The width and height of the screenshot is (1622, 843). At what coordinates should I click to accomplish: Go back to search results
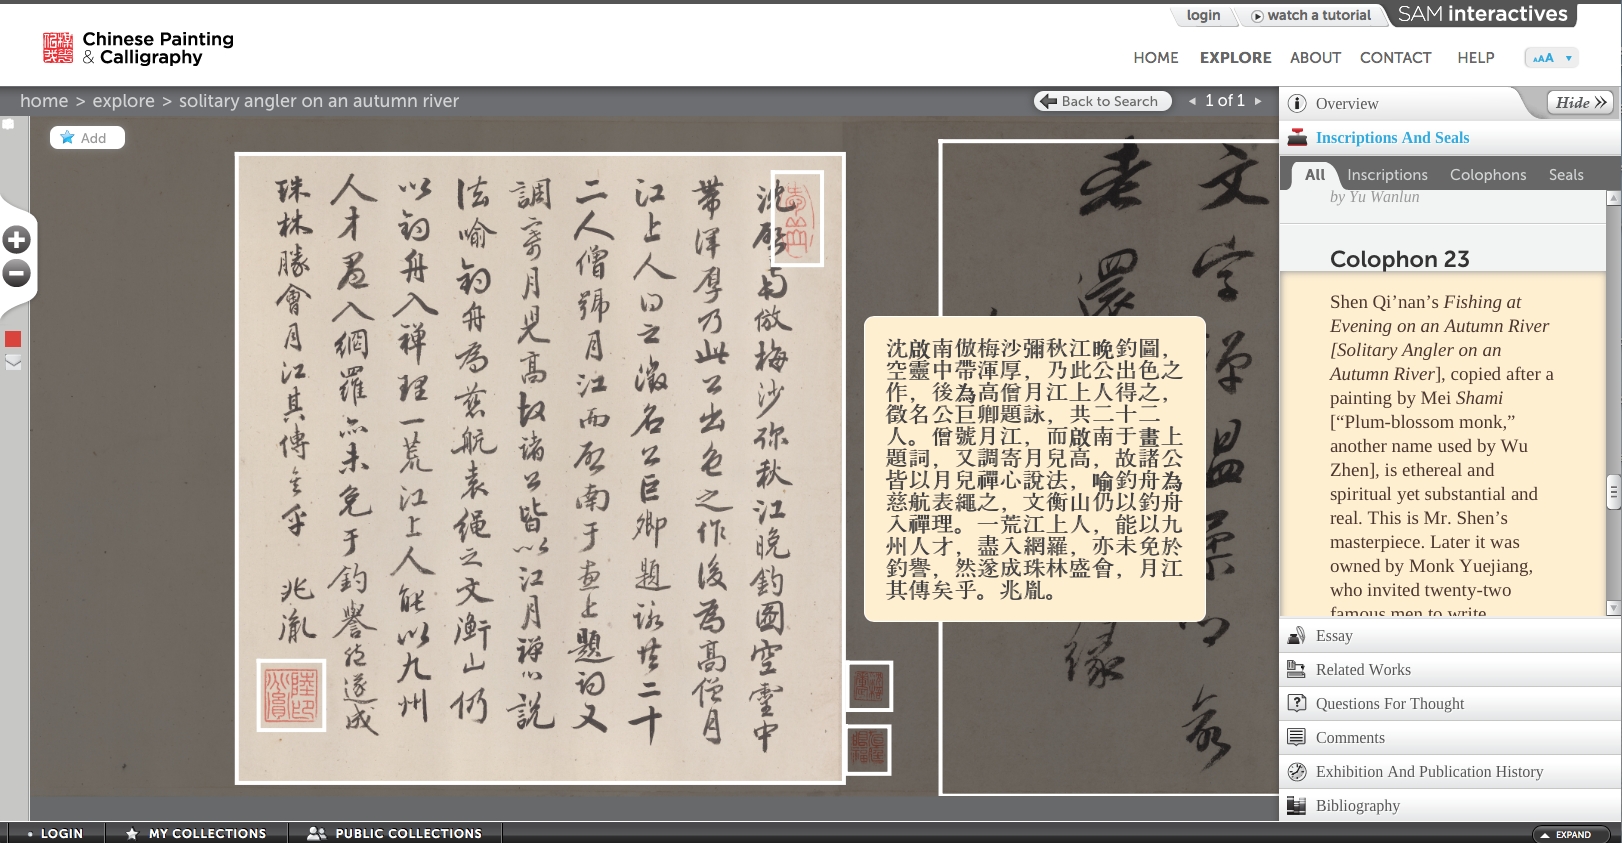pyautogui.click(x=1102, y=101)
